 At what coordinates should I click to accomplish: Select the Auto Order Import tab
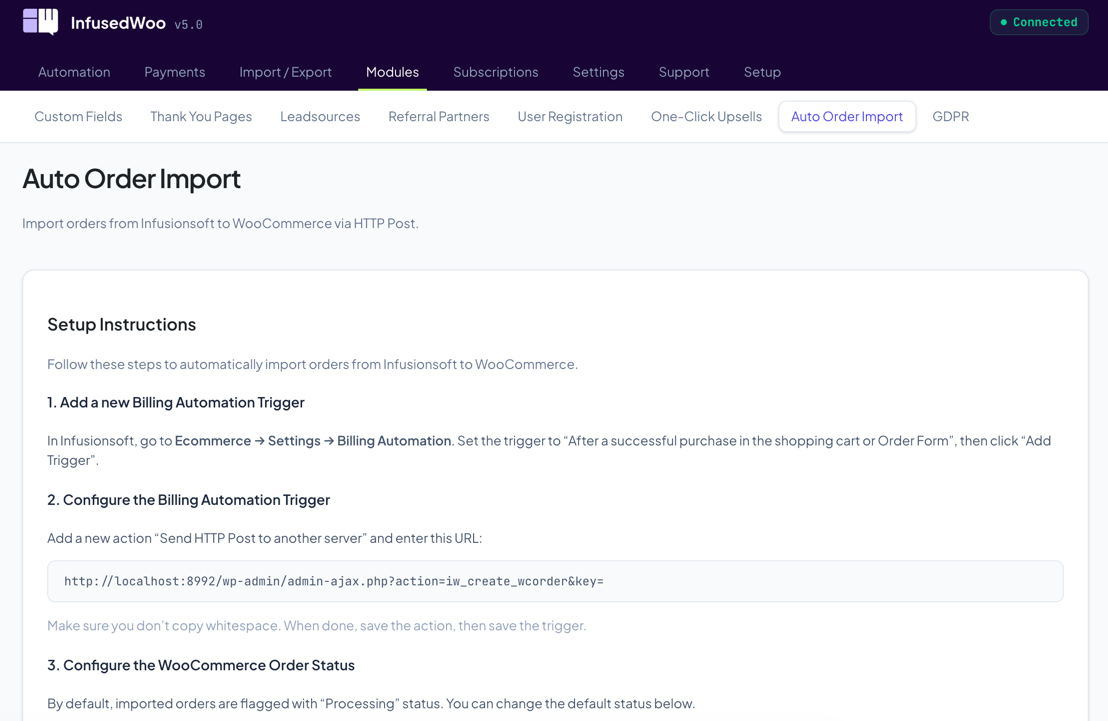pyautogui.click(x=847, y=116)
